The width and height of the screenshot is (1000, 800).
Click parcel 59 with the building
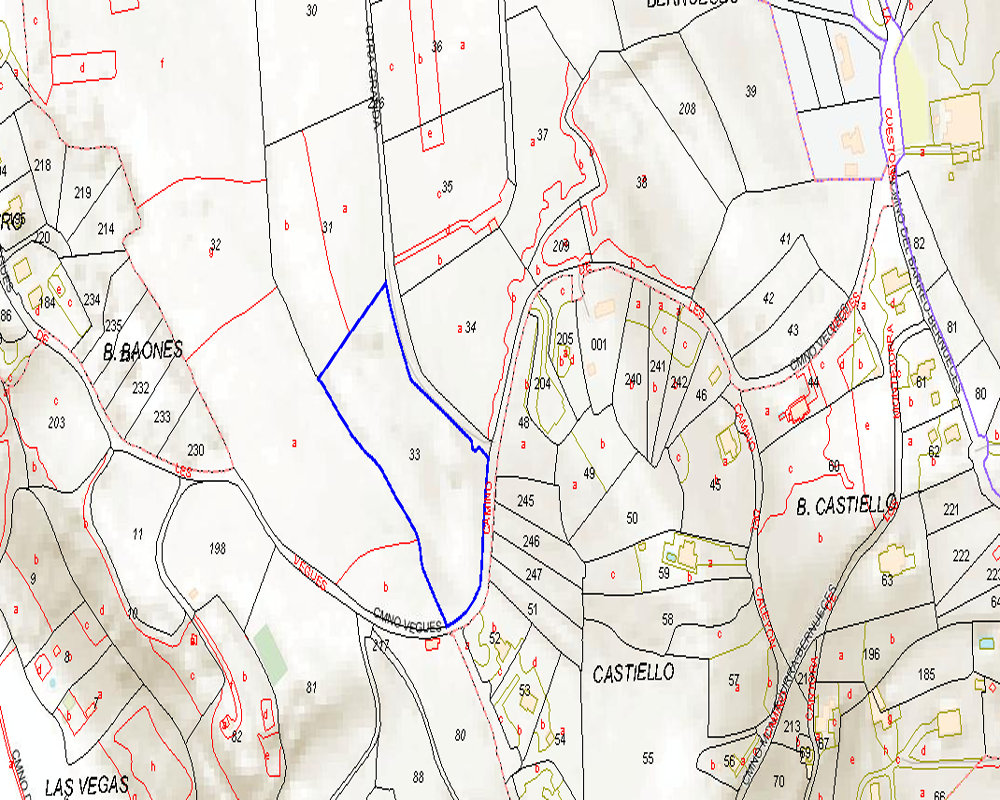[x=663, y=573]
